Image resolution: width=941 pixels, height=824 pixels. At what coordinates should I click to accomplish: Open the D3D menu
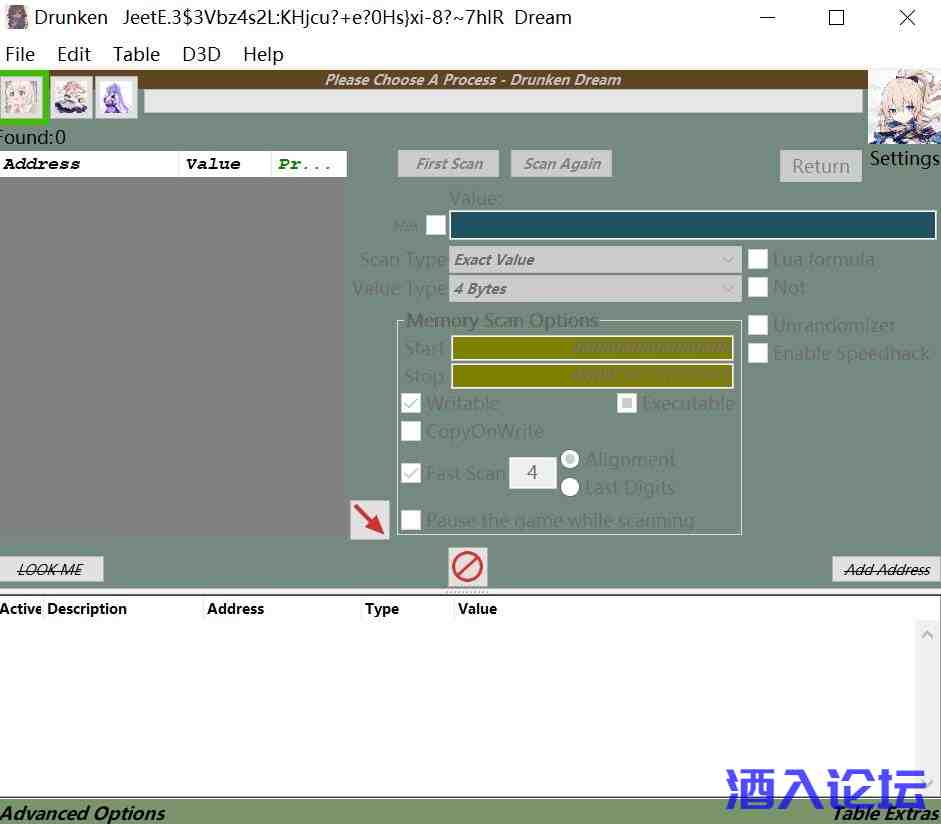point(201,54)
